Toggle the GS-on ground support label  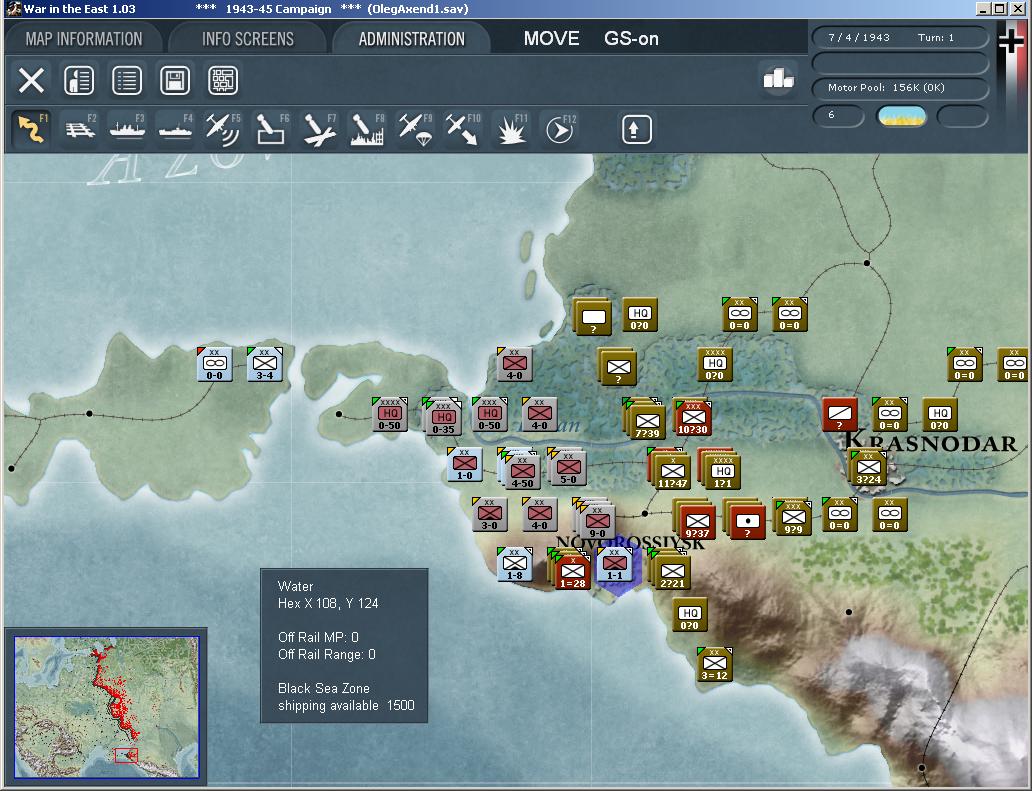coord(631,38)
